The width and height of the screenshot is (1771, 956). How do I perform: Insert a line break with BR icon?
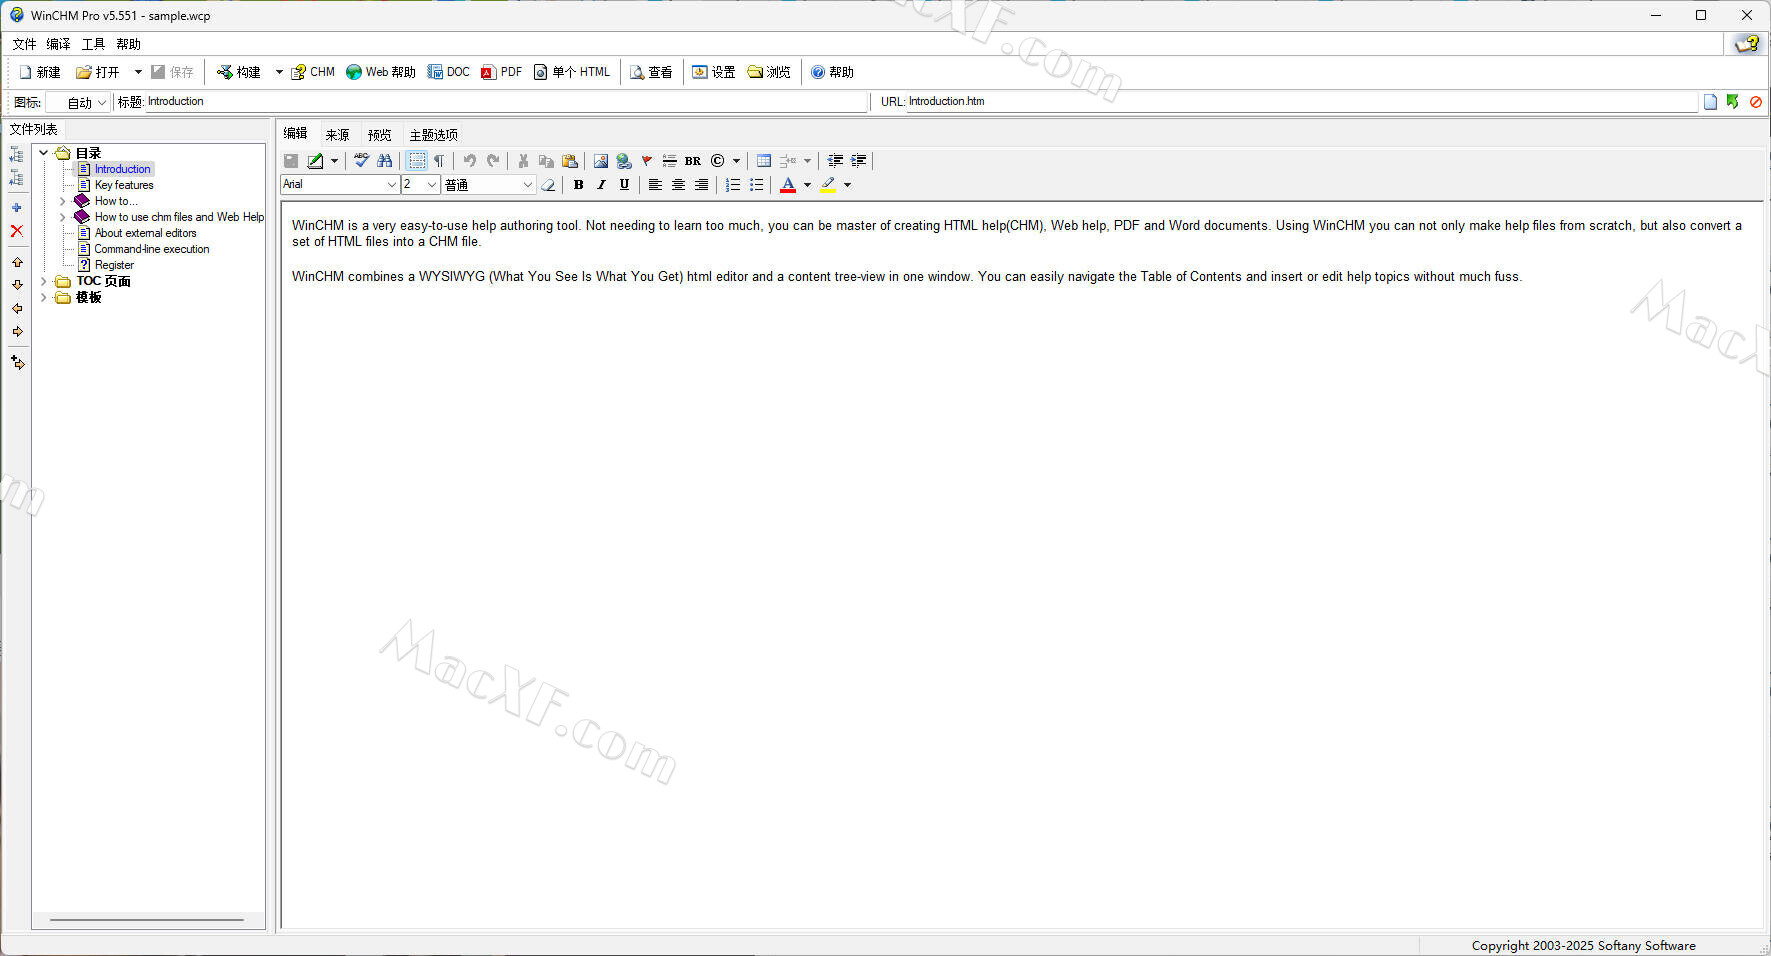coord(693,161)
